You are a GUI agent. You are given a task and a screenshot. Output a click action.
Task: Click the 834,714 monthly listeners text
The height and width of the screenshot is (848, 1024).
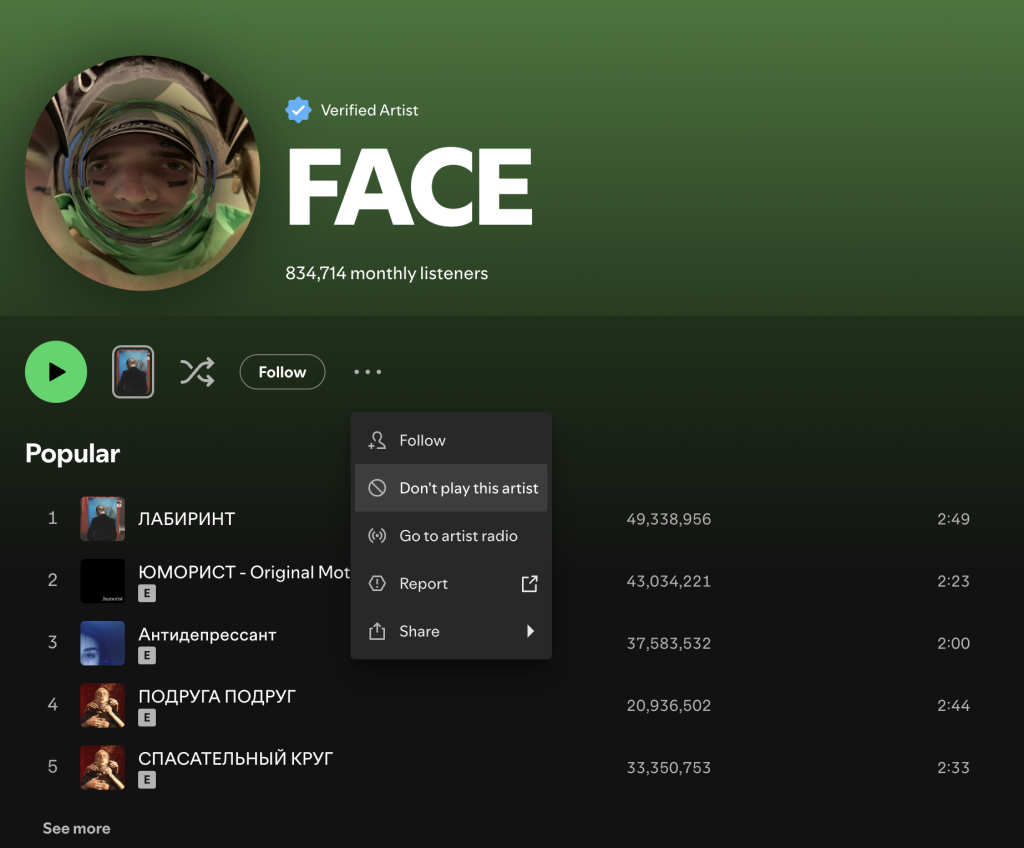(x=387, y=273)
